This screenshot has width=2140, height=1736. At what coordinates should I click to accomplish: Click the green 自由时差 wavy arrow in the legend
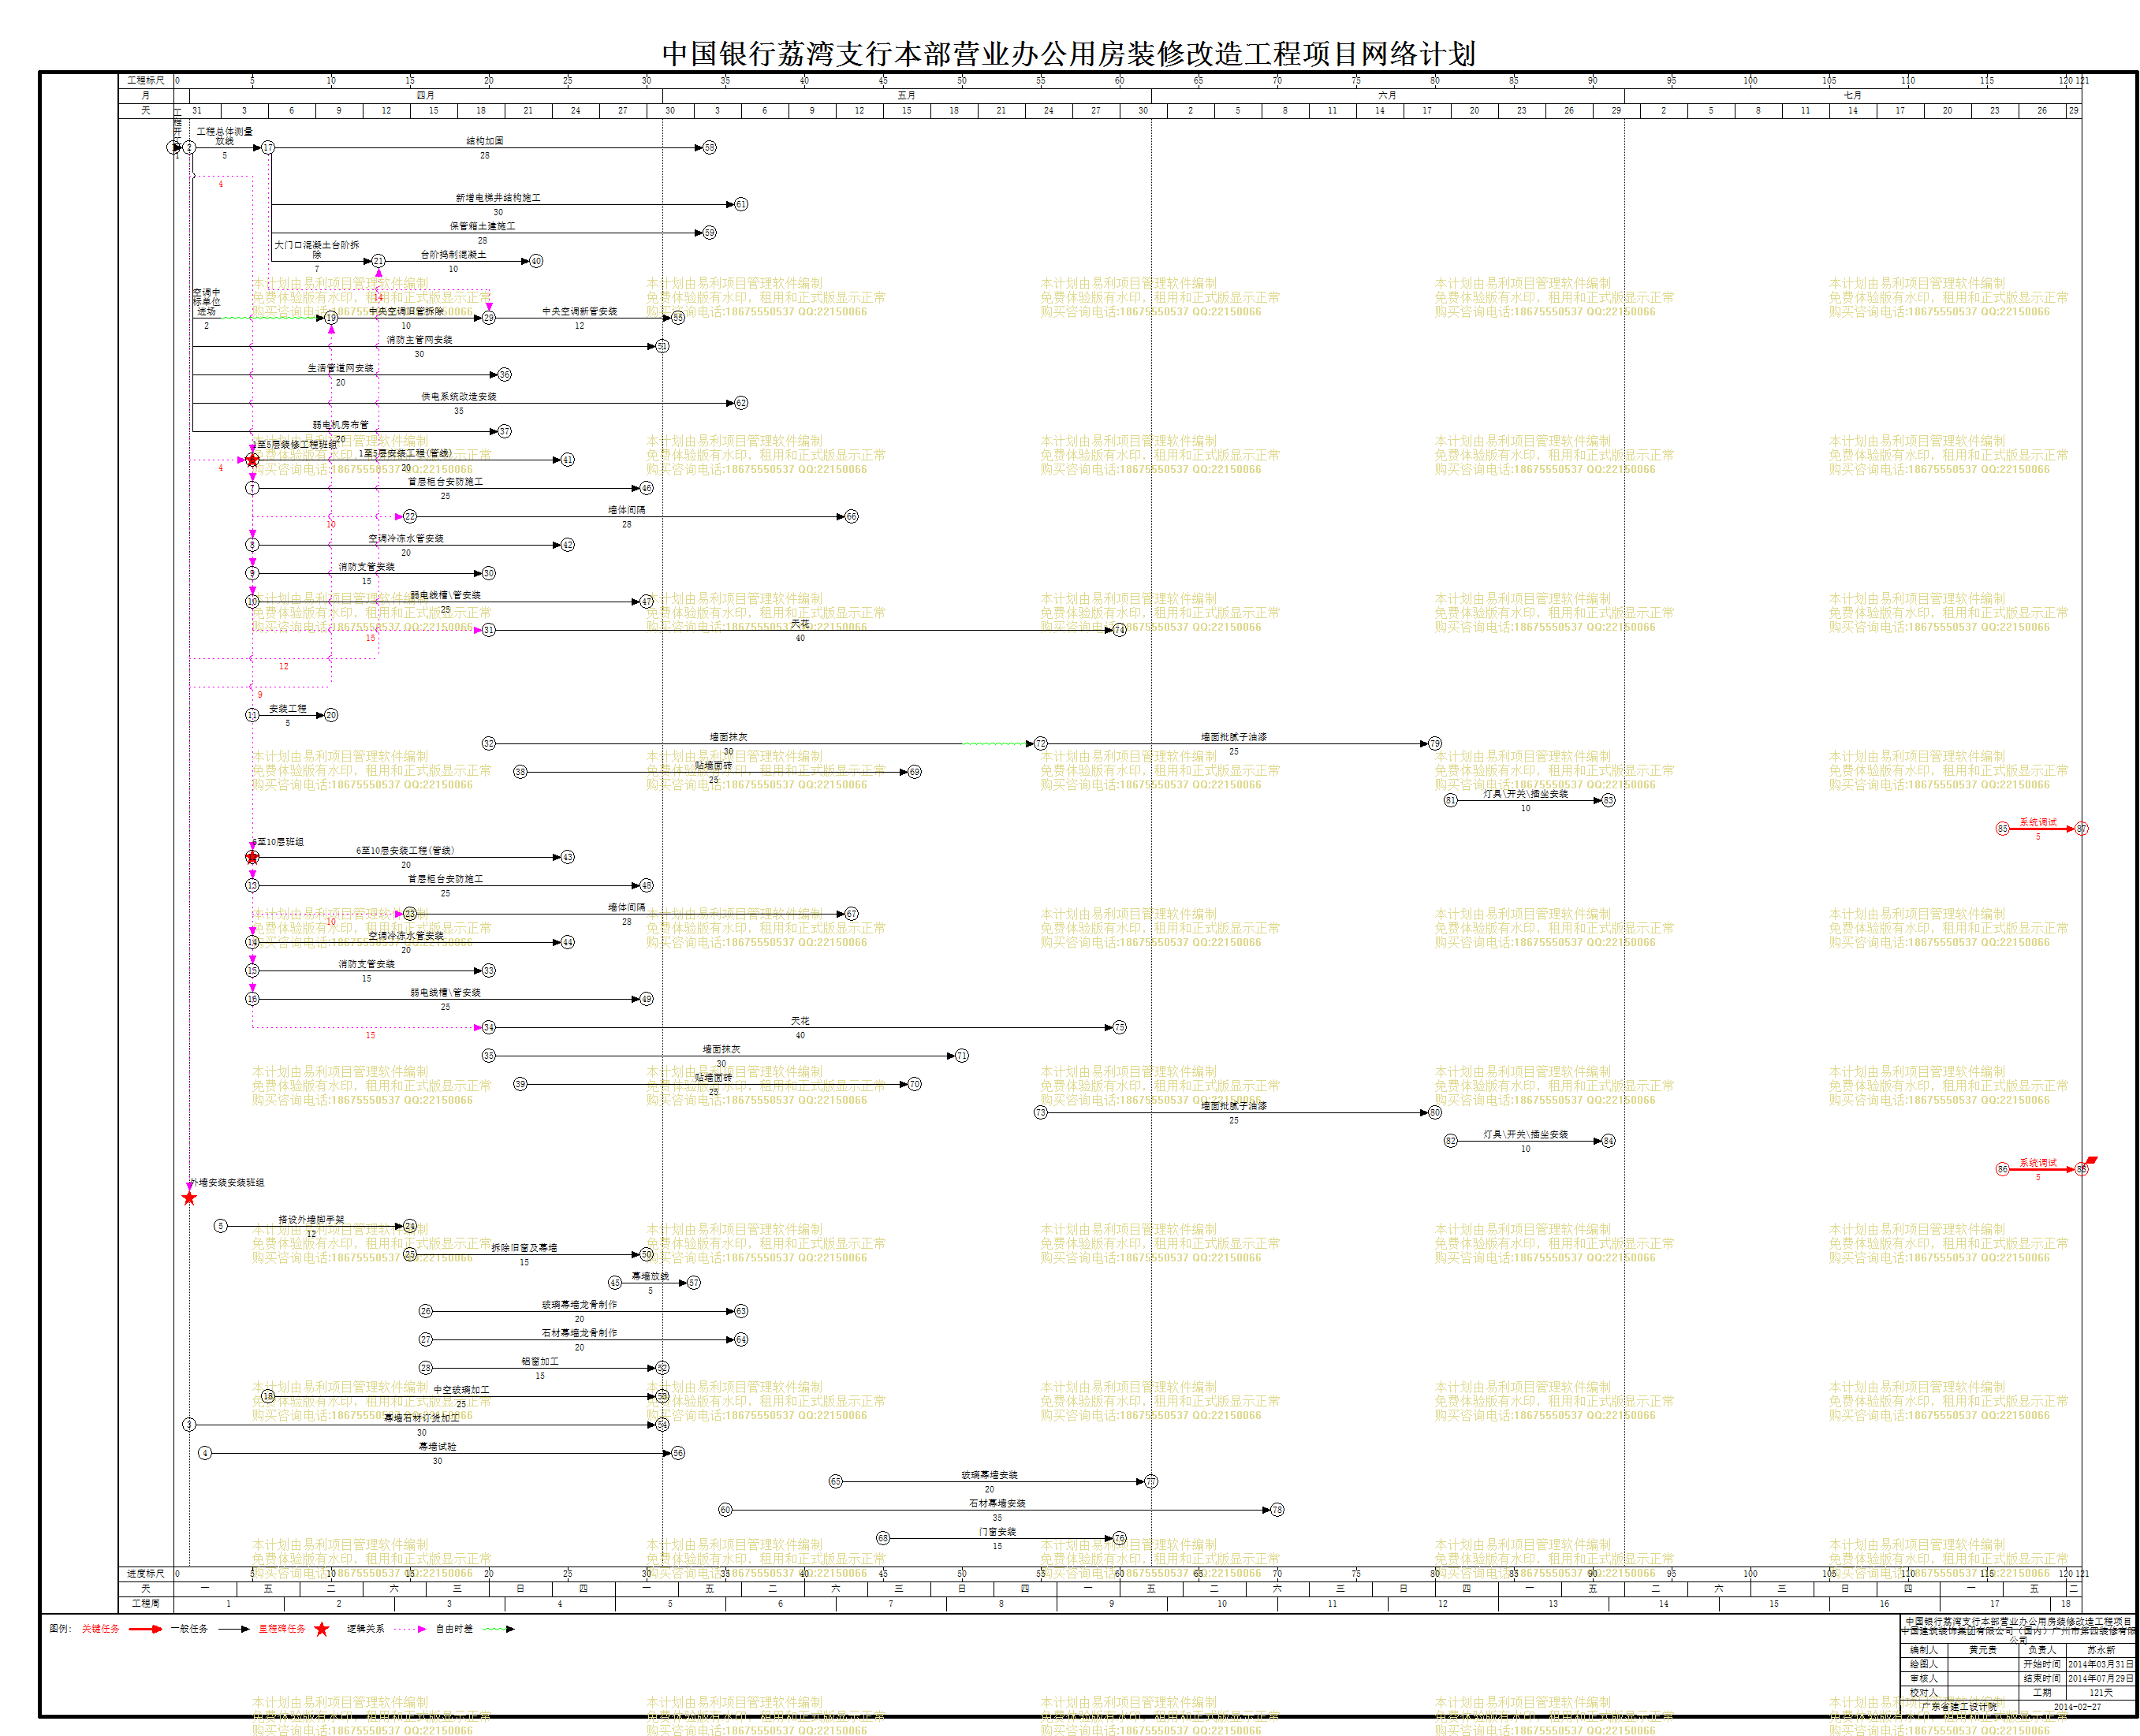pyautogui.click(x=498, y=1629)
